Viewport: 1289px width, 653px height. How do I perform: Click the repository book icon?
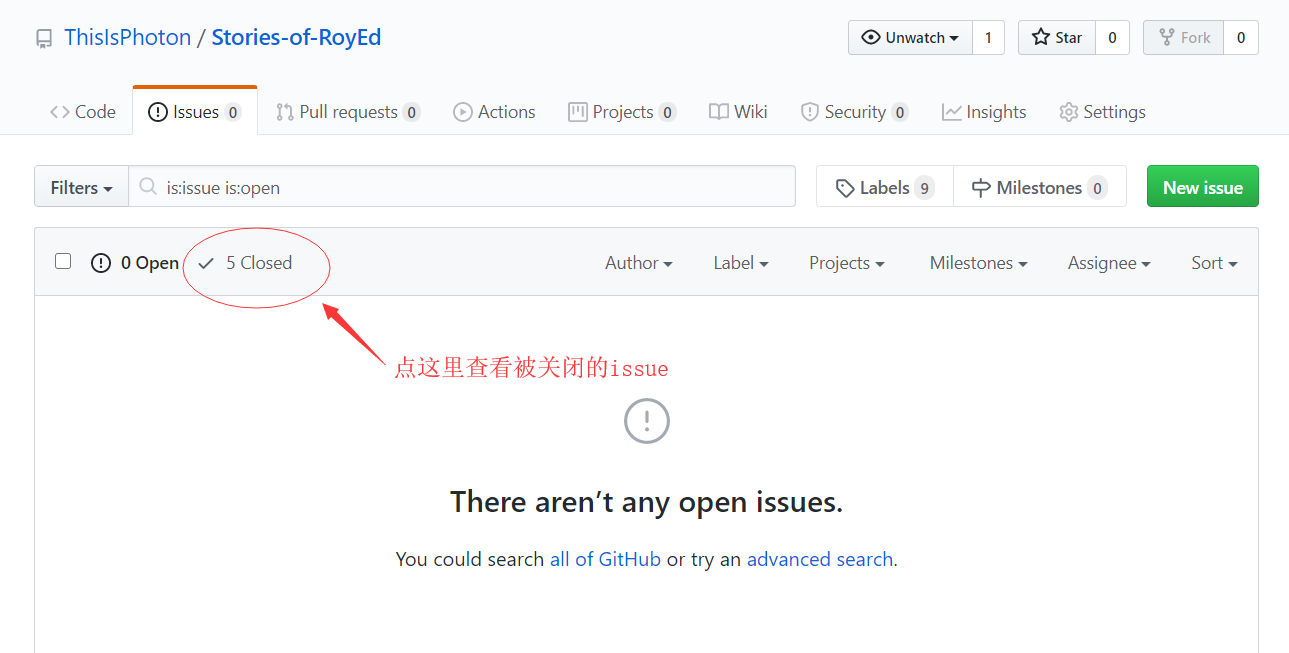tap(44, 39)
